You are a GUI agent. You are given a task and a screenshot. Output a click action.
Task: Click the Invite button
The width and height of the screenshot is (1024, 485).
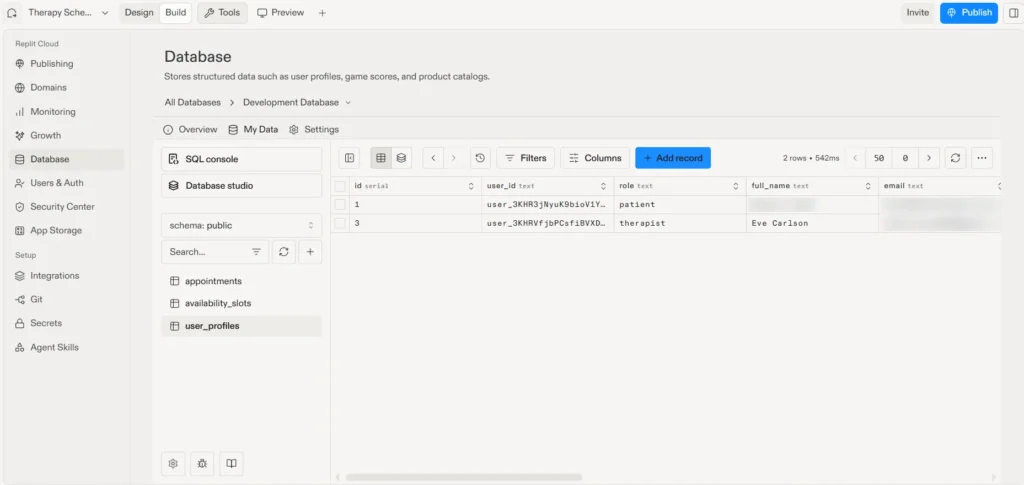(x=918, y=12)
